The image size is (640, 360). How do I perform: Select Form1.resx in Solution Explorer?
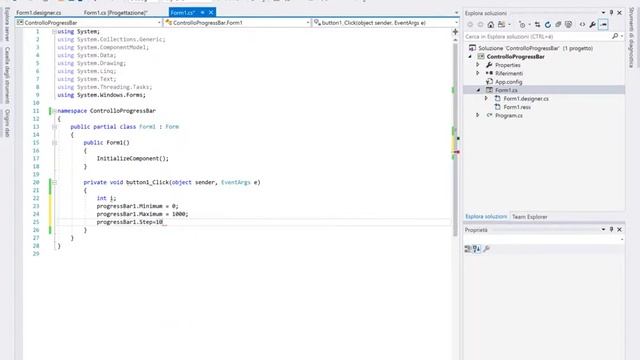(x=517, y=107)
